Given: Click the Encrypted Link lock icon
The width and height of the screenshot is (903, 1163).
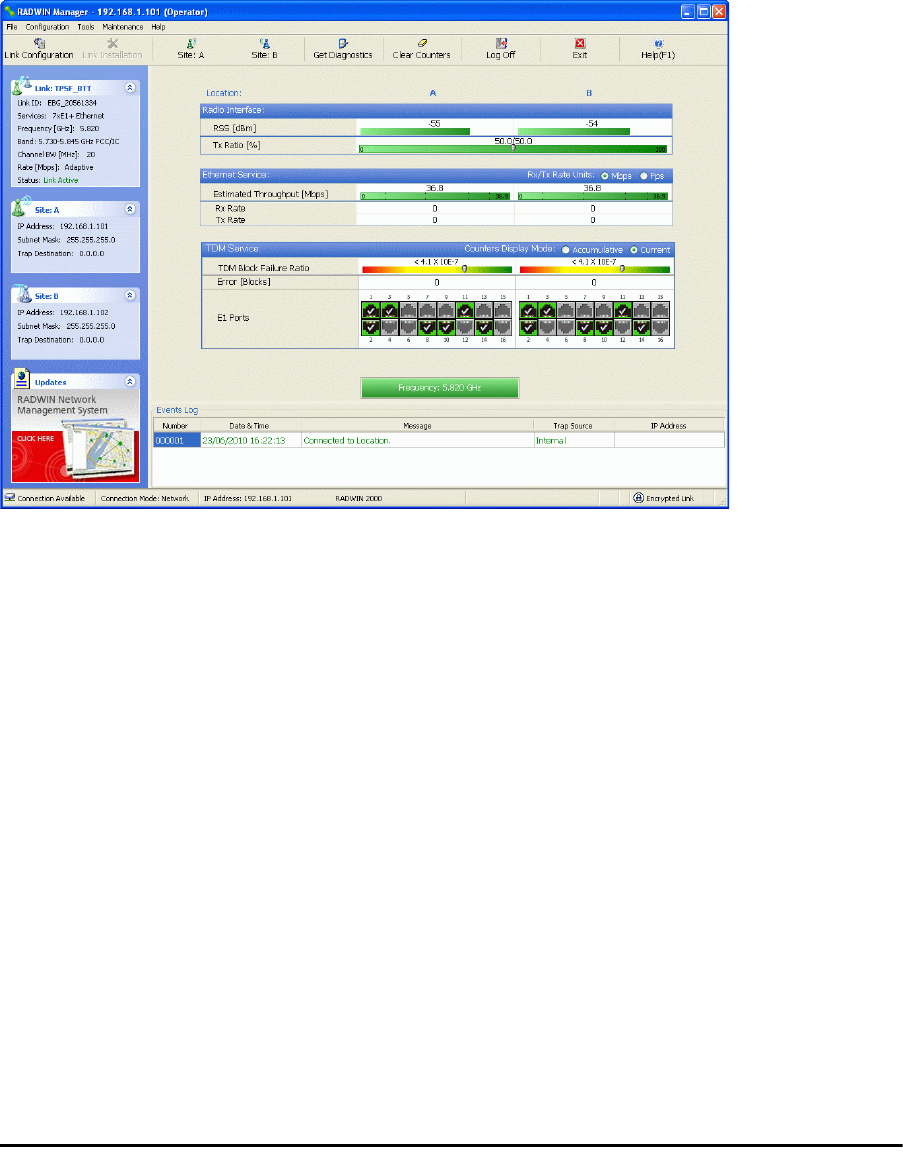Looking at the screenshot, I should click(x=638, y=498).
